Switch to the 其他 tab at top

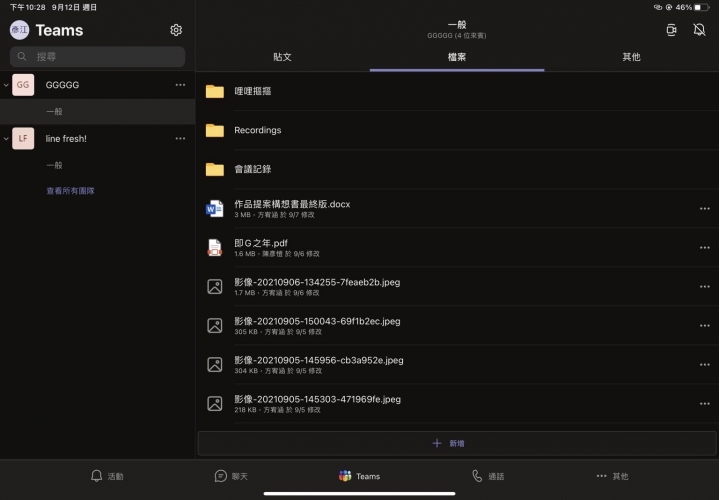[x=631, y=57]
